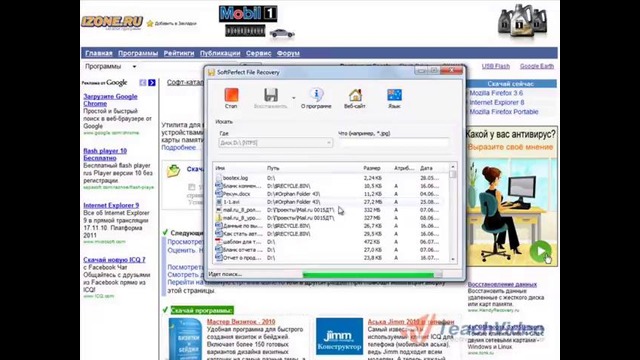Select the Ресум.docx file in list

[x=331, y=194]
